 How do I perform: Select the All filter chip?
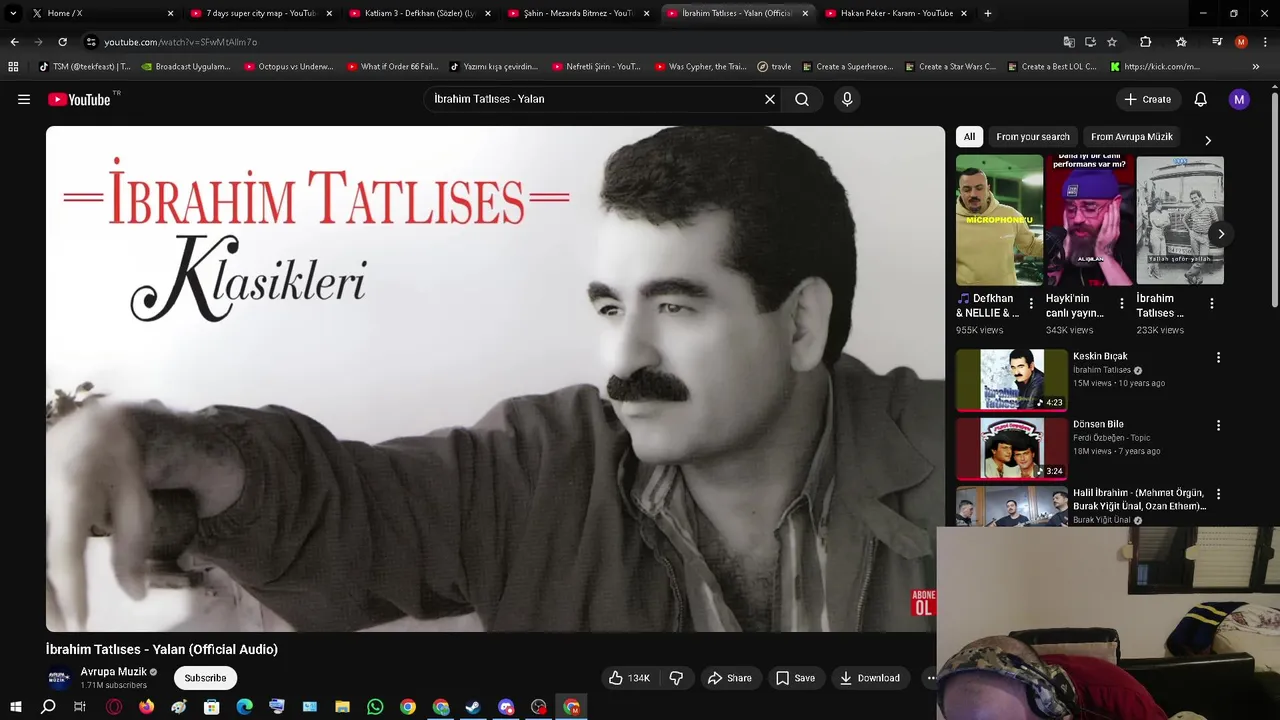[x=969, y=137]
